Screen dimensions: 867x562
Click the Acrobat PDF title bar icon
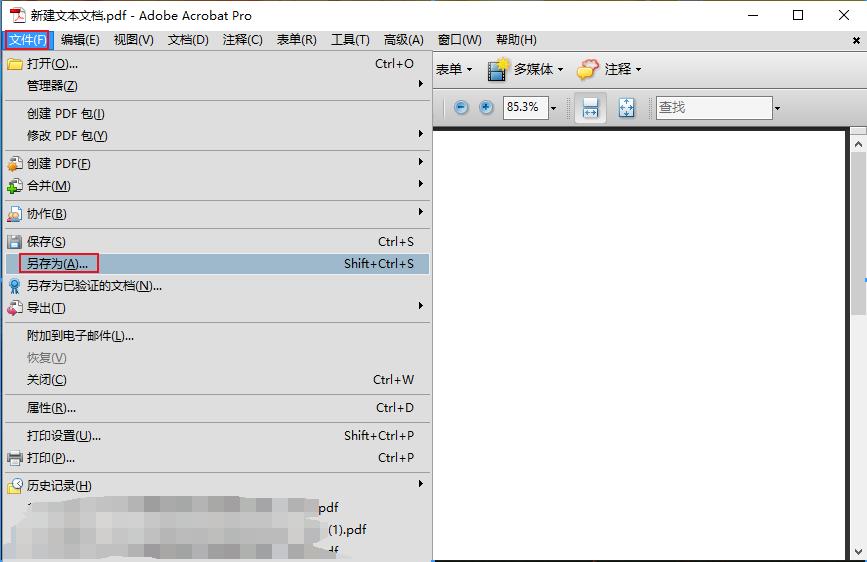point(17,15)
